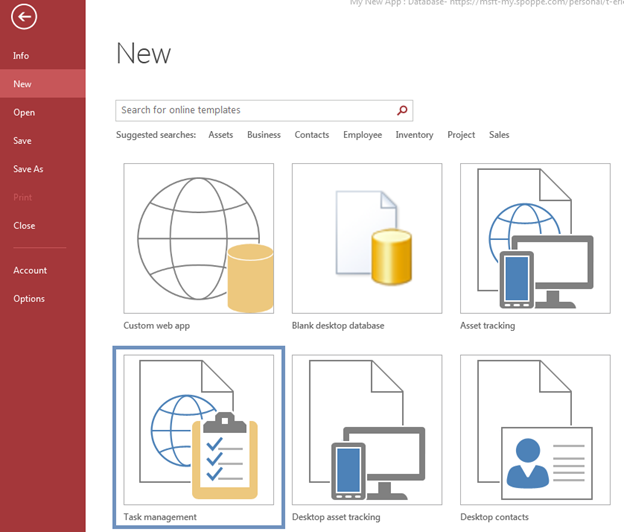Image resolution: width=624 pixels, height=532 pixels.
Task: Click the Sales suggested search link
Action: coord(499,135)
